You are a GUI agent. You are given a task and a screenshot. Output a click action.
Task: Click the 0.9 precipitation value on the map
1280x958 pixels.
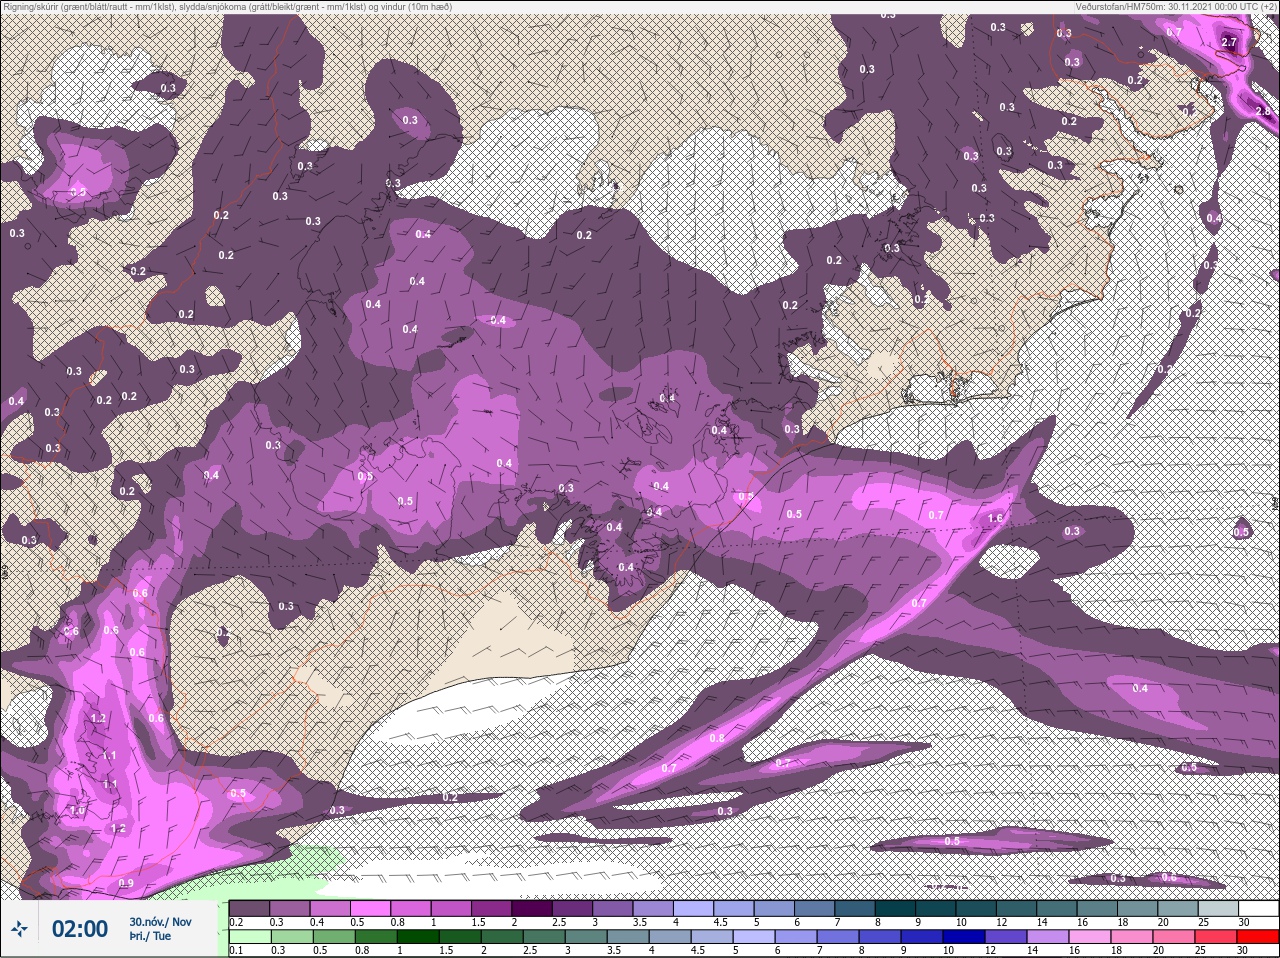click(x=126, y=883)
